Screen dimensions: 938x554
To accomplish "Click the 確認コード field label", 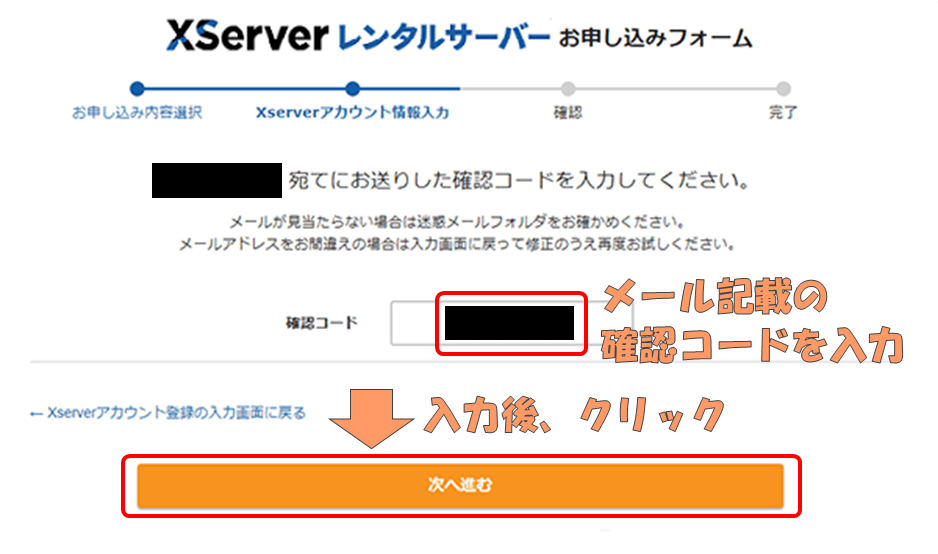I will tap(321, 323).
